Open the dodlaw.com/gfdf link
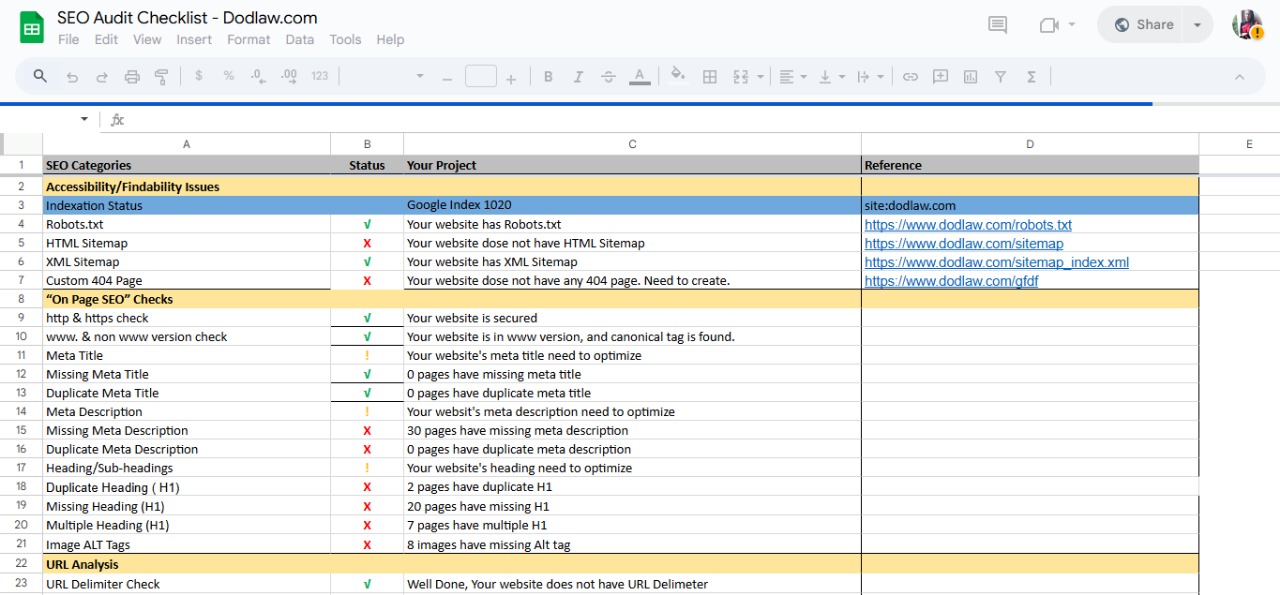Viewport: 1280px width, 595px height. tap(952, 282)
